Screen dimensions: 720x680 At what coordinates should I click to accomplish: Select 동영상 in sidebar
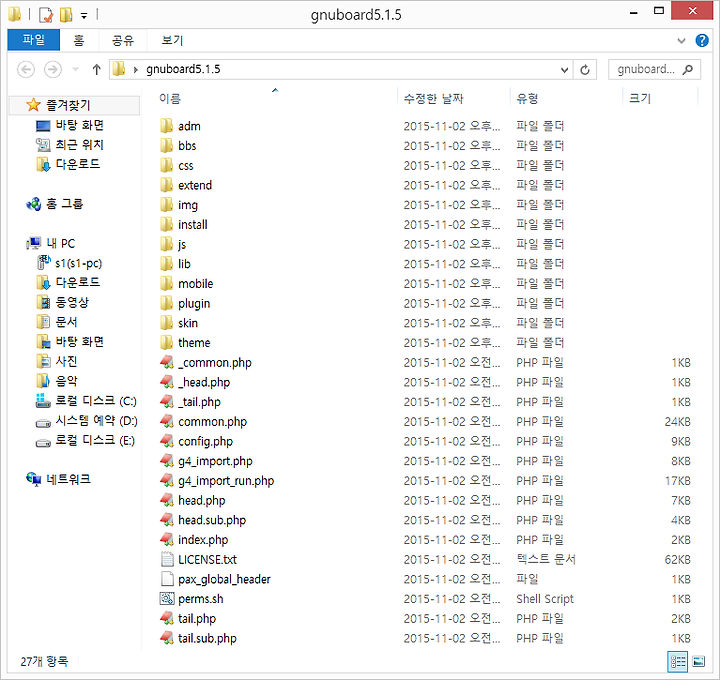72,302
